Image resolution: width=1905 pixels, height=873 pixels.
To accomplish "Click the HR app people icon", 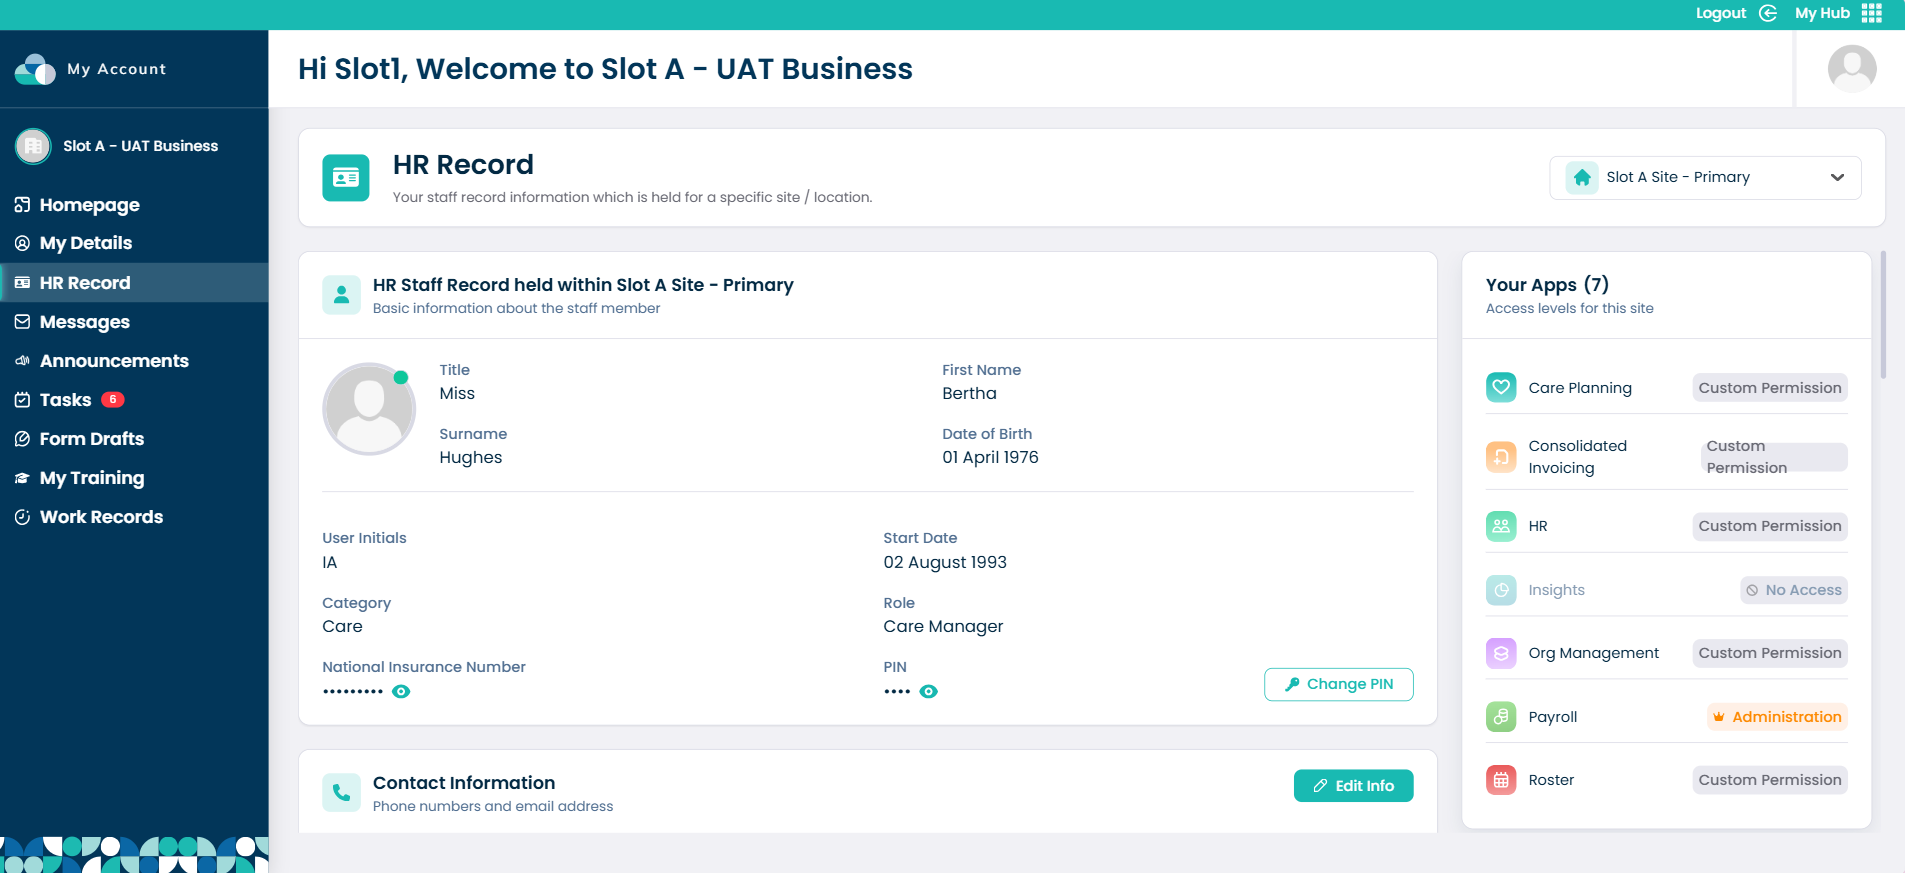I will (1501, 526).
